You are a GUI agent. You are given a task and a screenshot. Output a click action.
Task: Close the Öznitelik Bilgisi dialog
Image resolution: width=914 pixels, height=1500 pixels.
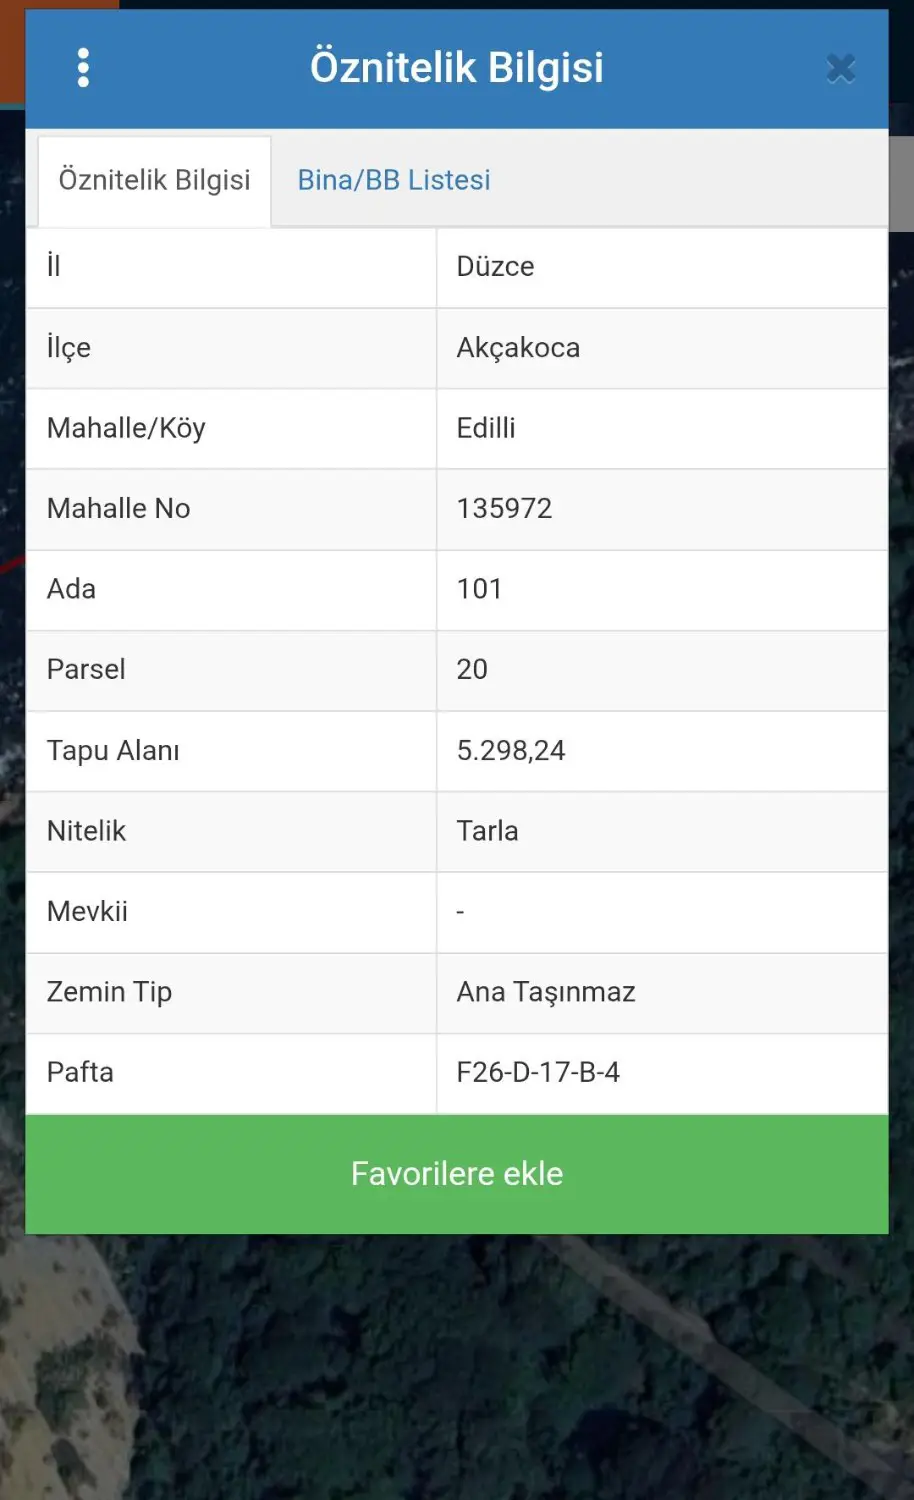click(841, 68)
